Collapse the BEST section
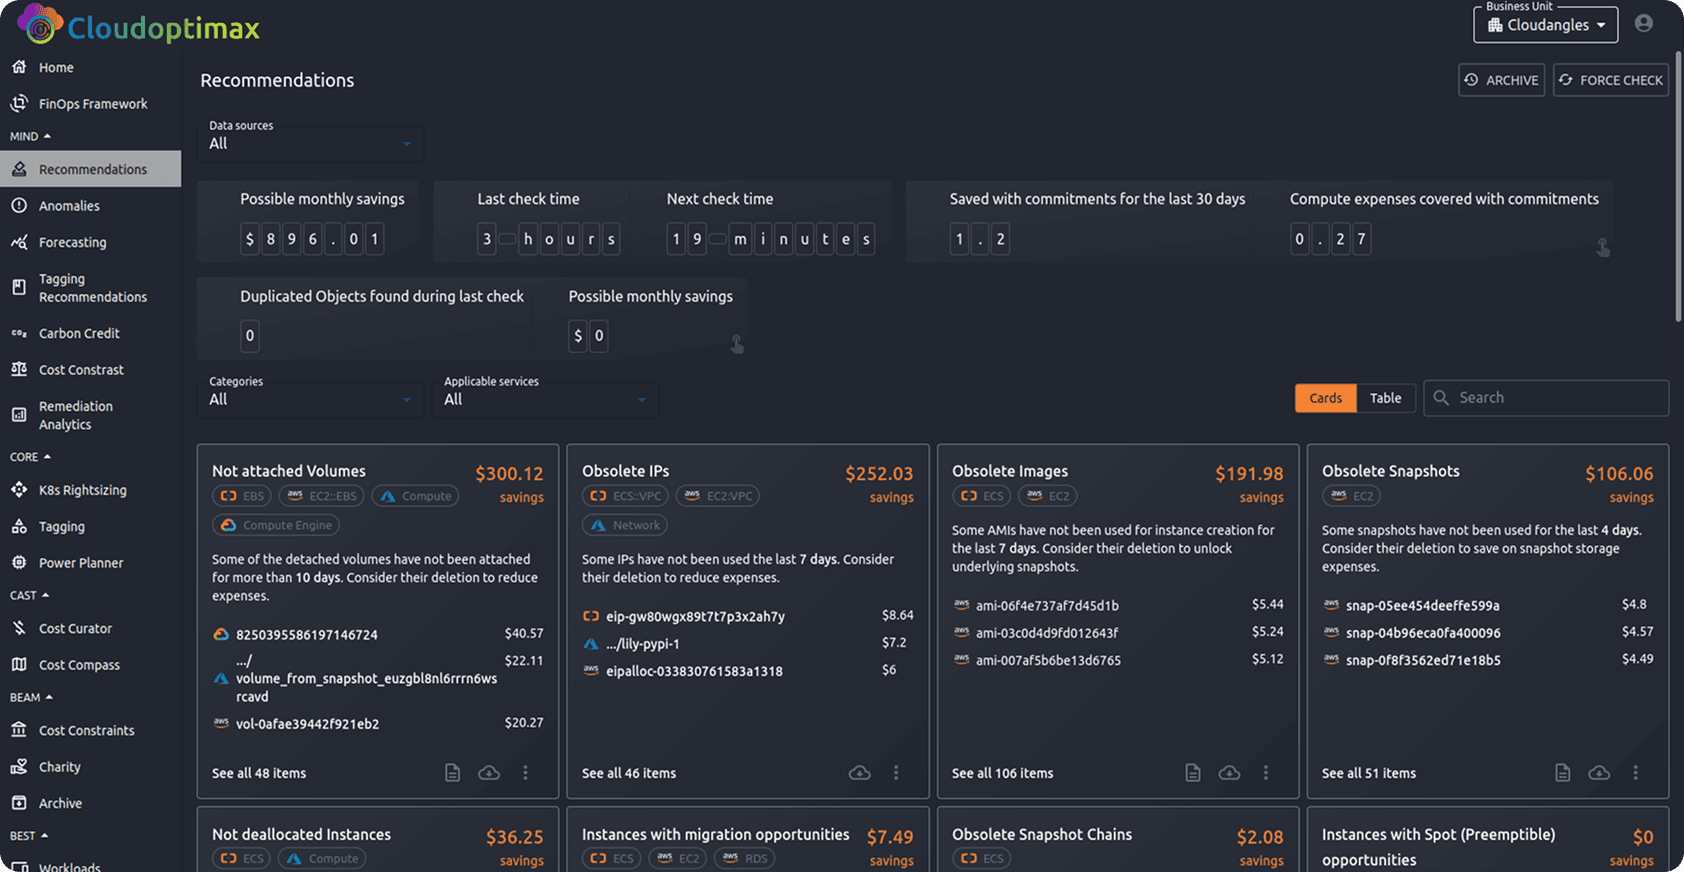The height and width of the screenshot is (872, 1684). click(29, 836)
